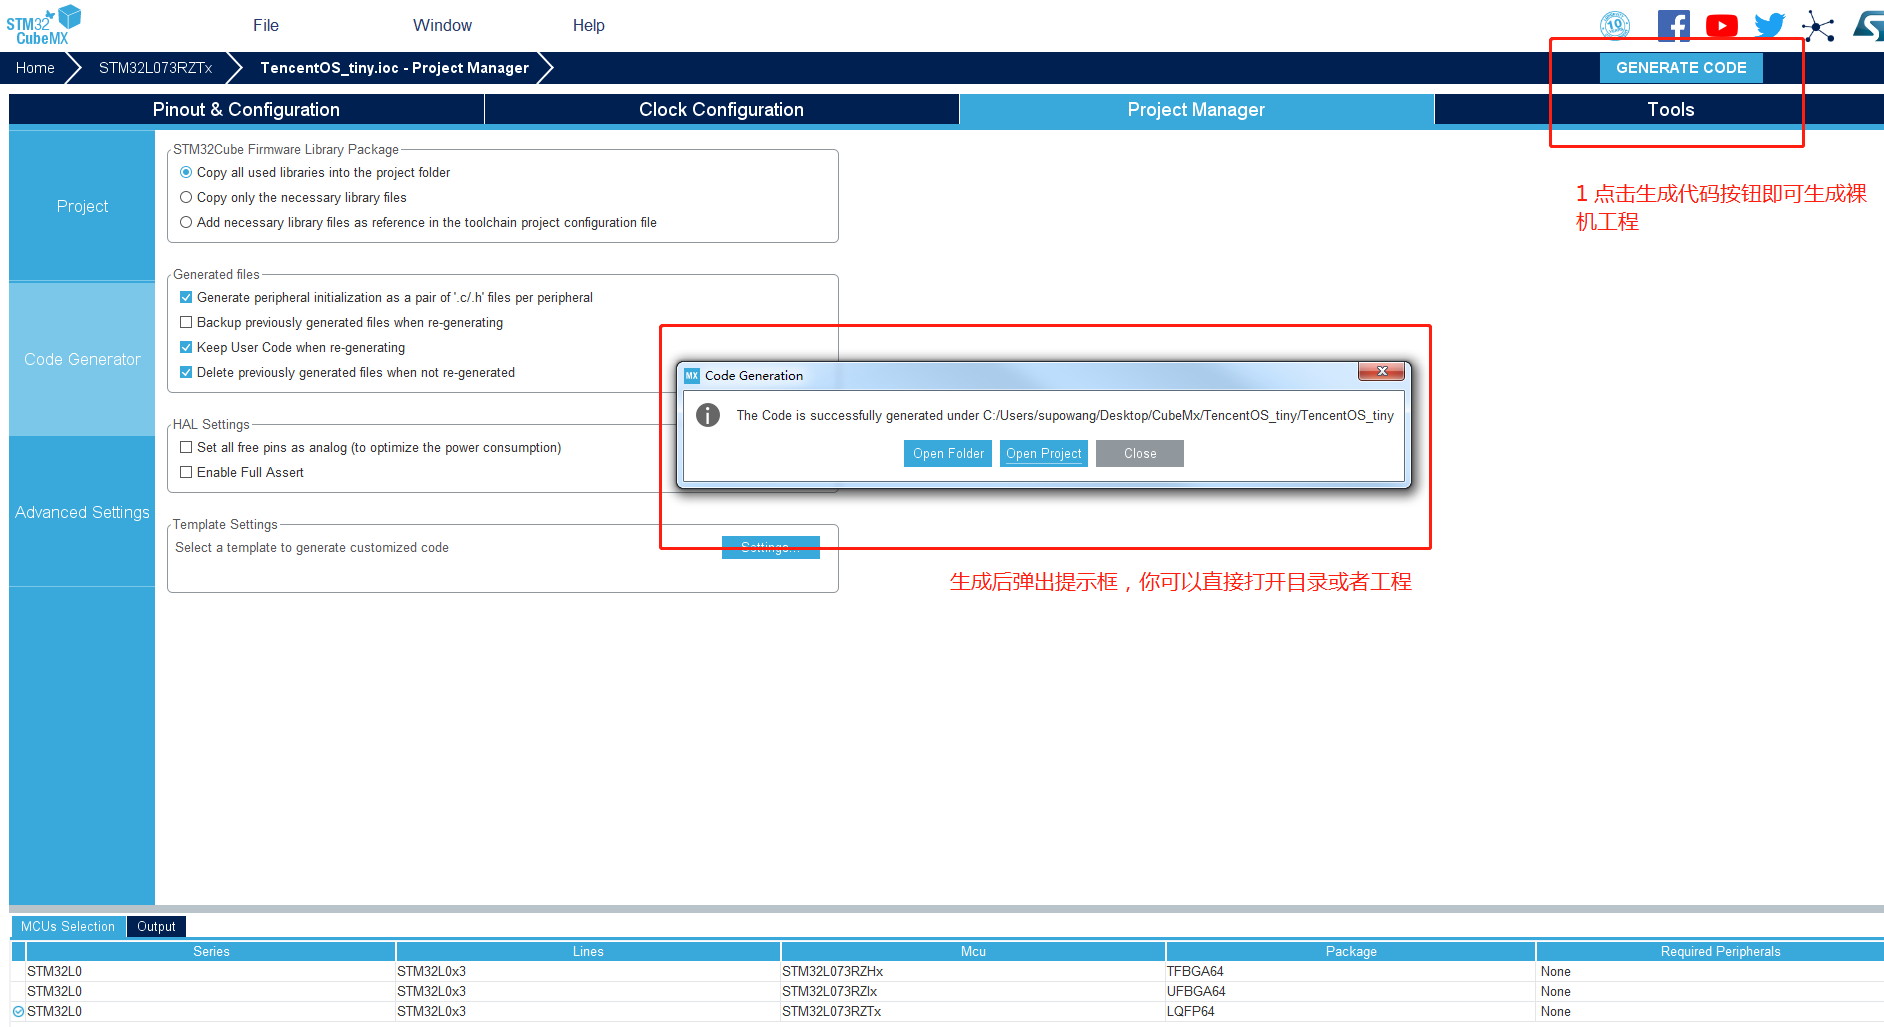This screenshot has height=1027, width=1884.
Task: Click Open Folder in the dialog
Action: (947, 454)
